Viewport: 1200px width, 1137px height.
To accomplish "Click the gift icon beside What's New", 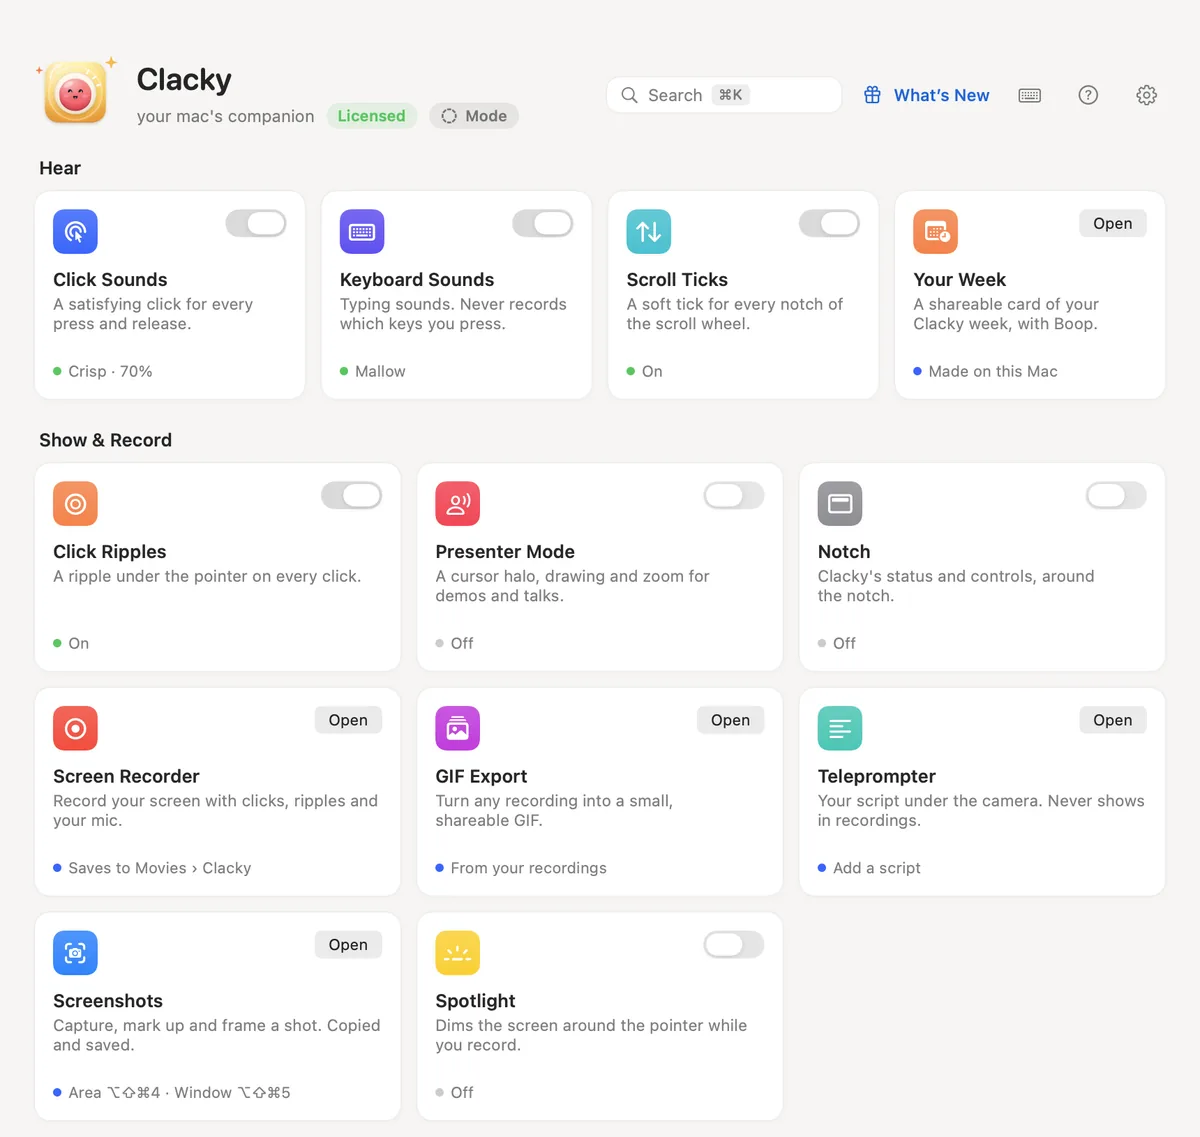I will (873, 95).
